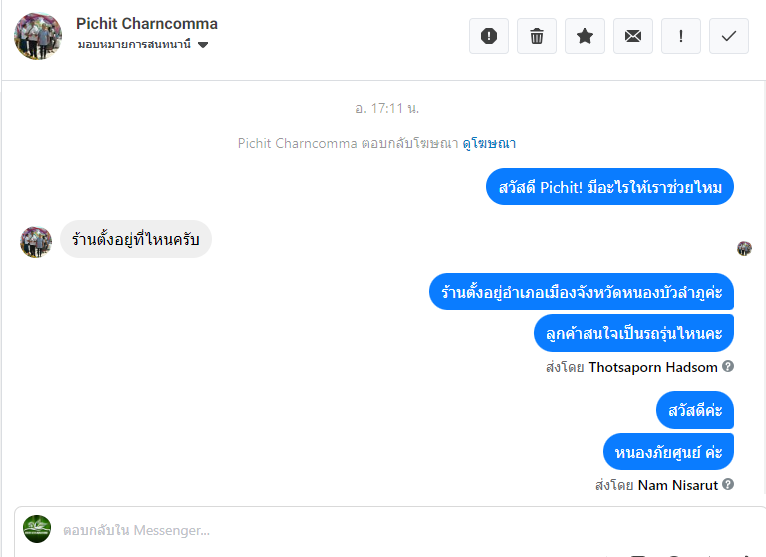
Task: Mark conversation unread via the envelope icon
Action: pyautogui.click(x=633, y=36)
